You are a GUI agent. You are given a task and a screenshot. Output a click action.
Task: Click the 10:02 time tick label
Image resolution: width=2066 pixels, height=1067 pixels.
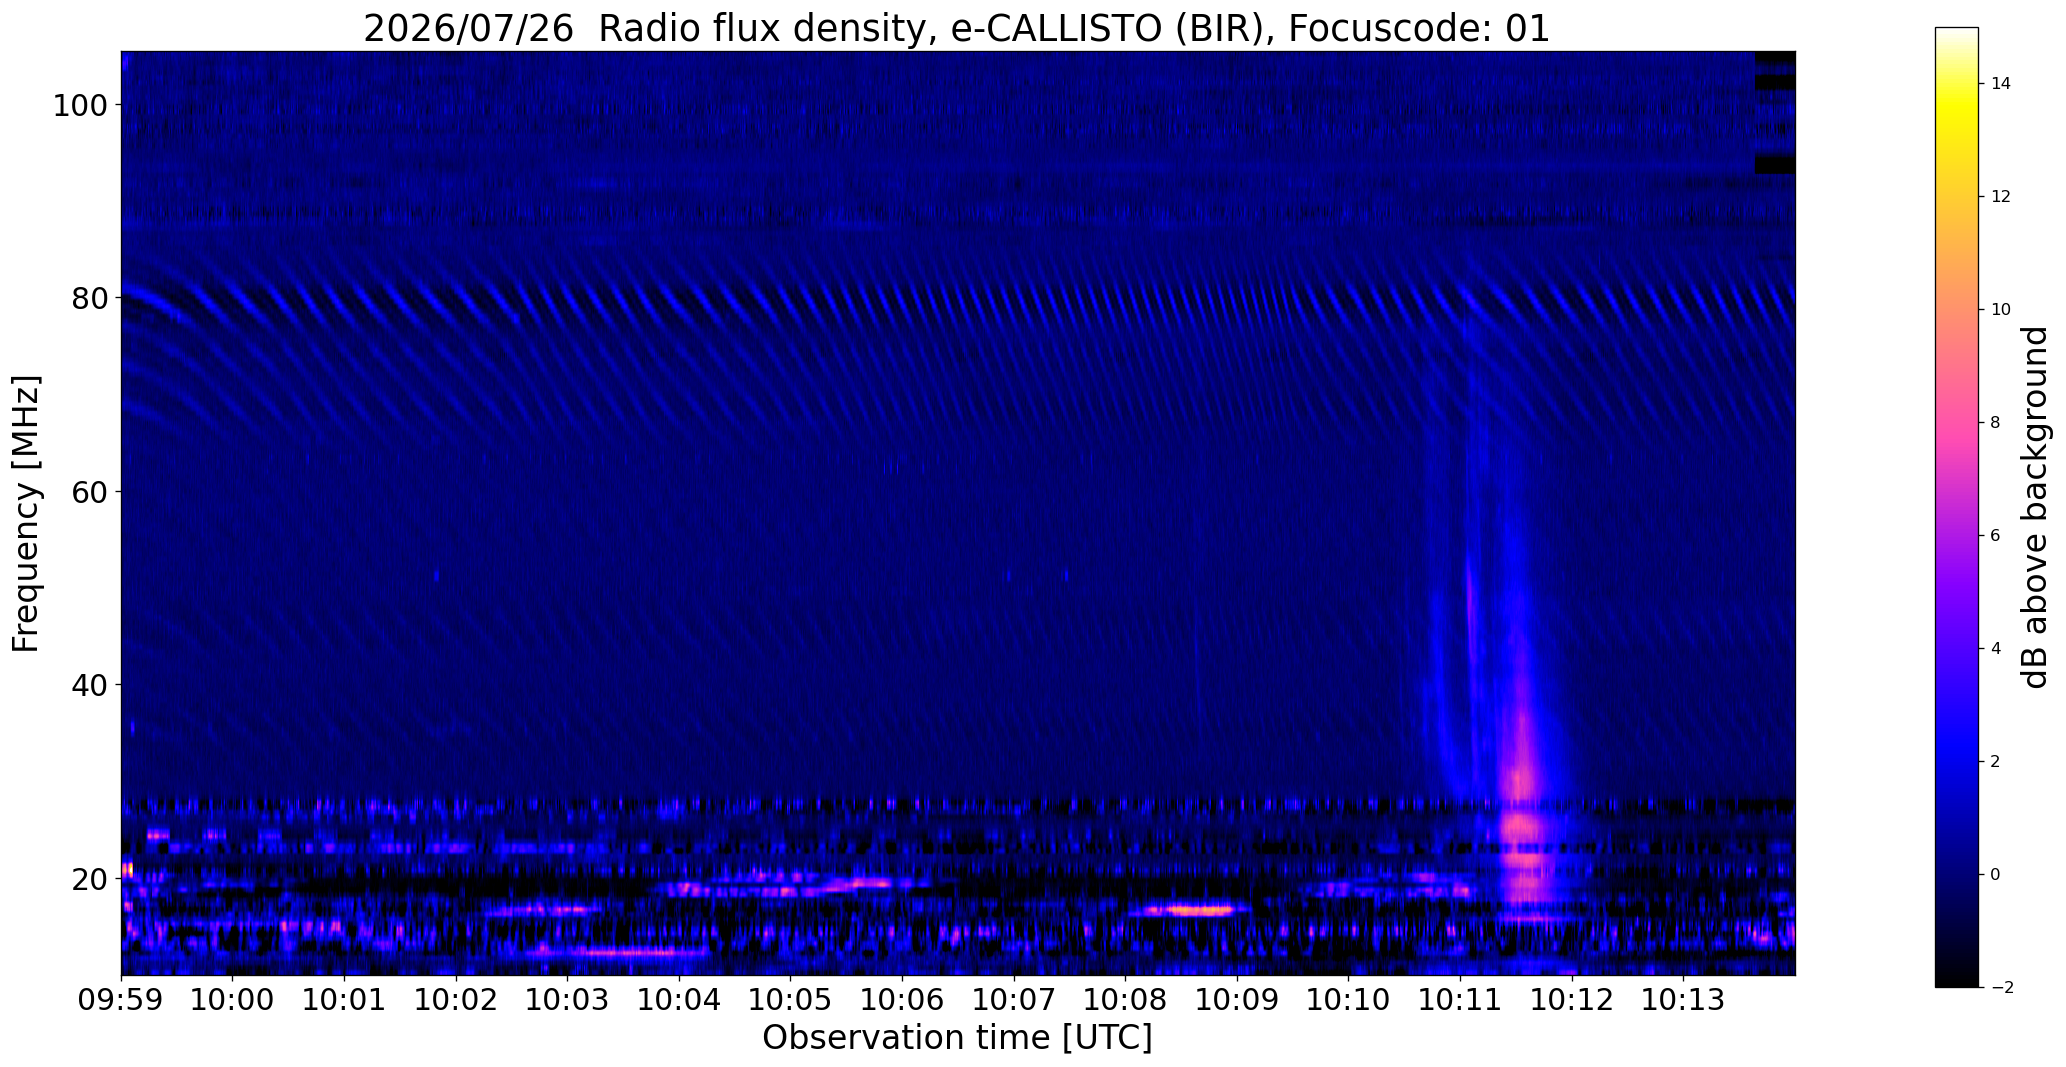[457, 999]
